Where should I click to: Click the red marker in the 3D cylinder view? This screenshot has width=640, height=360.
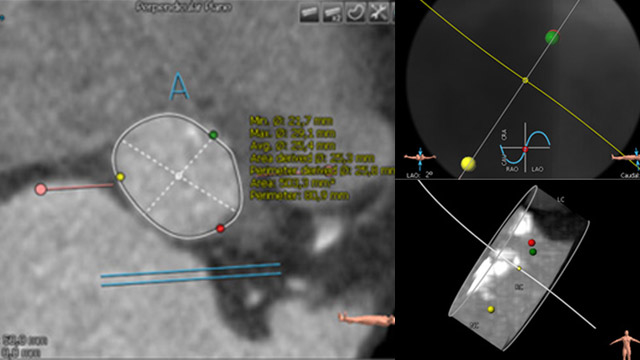[531, 242]
